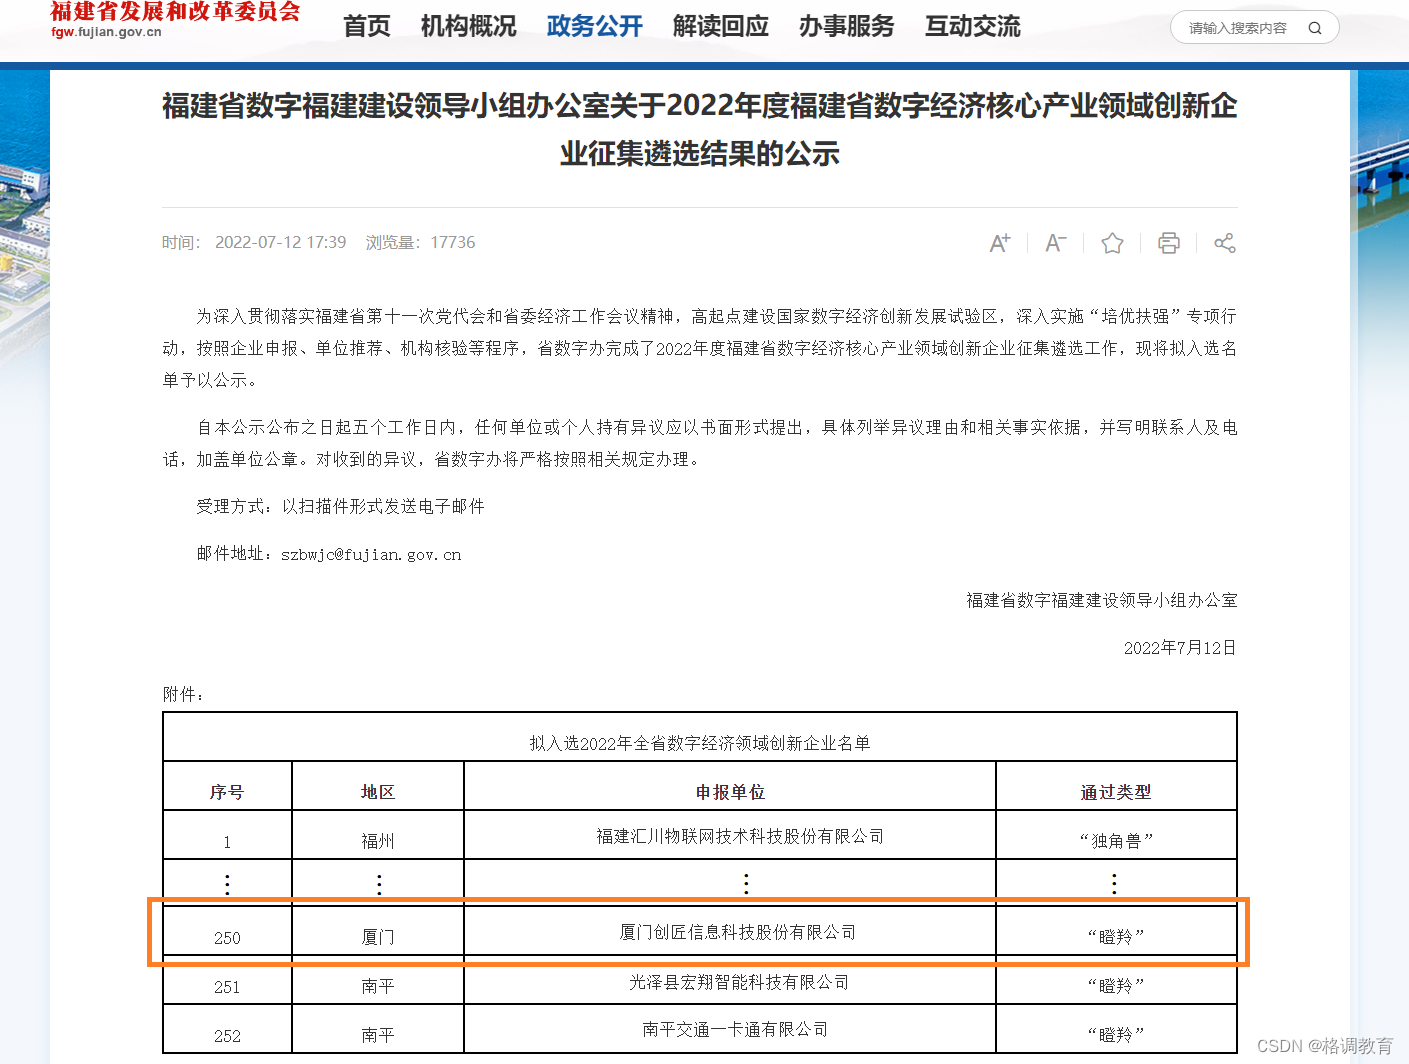Viewport: 1409px width, 1064px height.
Task: Open the 首页 menu item
Action: [365, 27]
